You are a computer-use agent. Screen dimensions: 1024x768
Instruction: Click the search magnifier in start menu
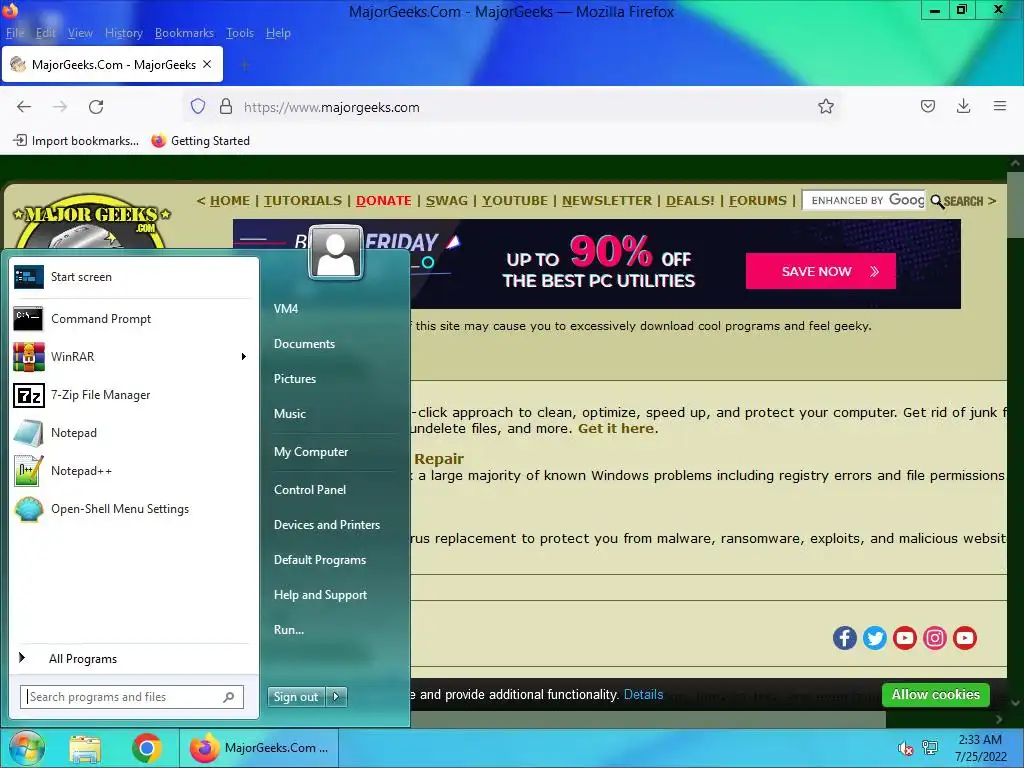229,697
